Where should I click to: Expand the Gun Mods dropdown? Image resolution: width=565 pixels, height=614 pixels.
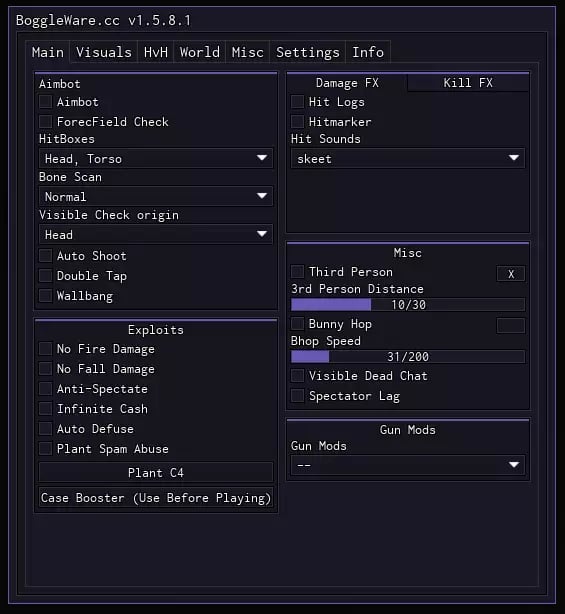coord(408,465)
